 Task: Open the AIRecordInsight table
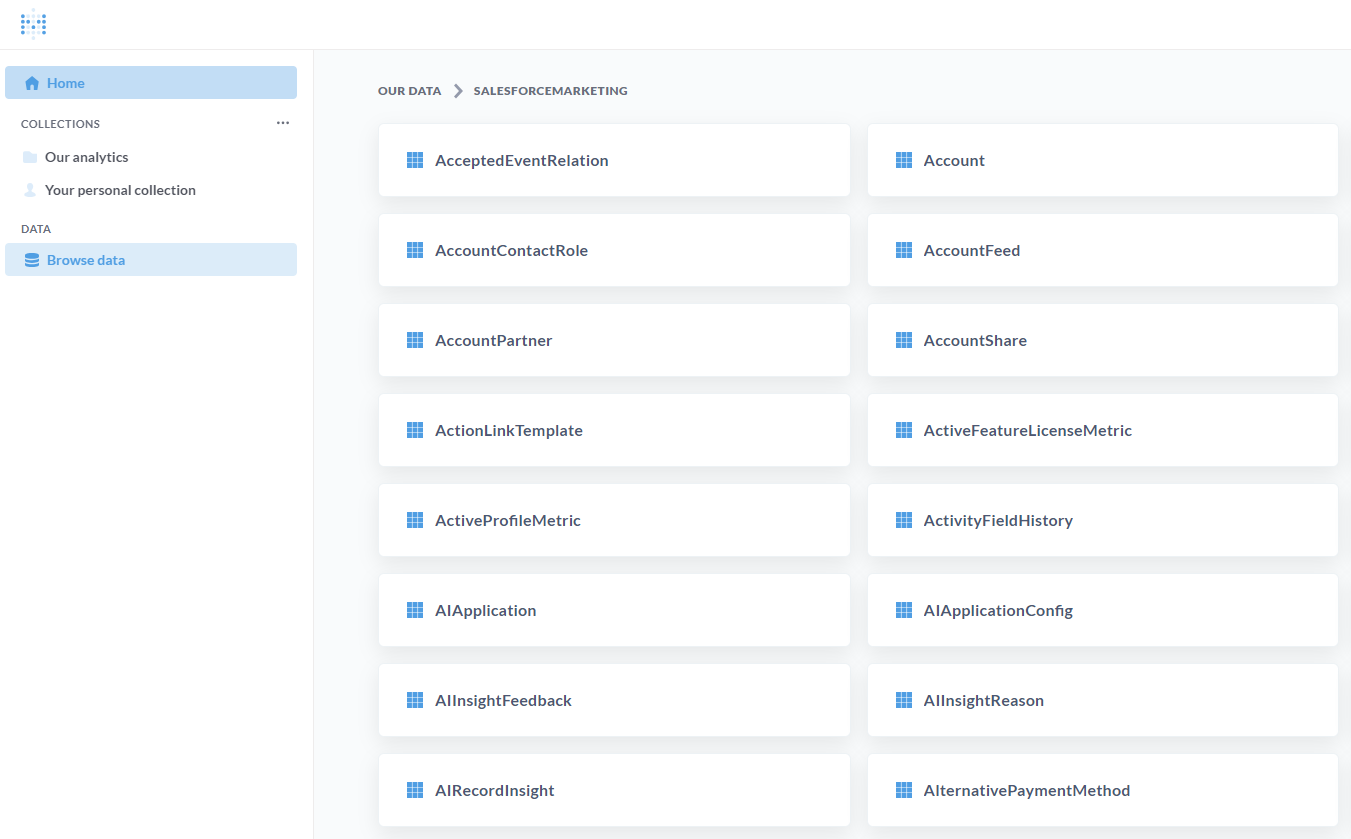494,790
